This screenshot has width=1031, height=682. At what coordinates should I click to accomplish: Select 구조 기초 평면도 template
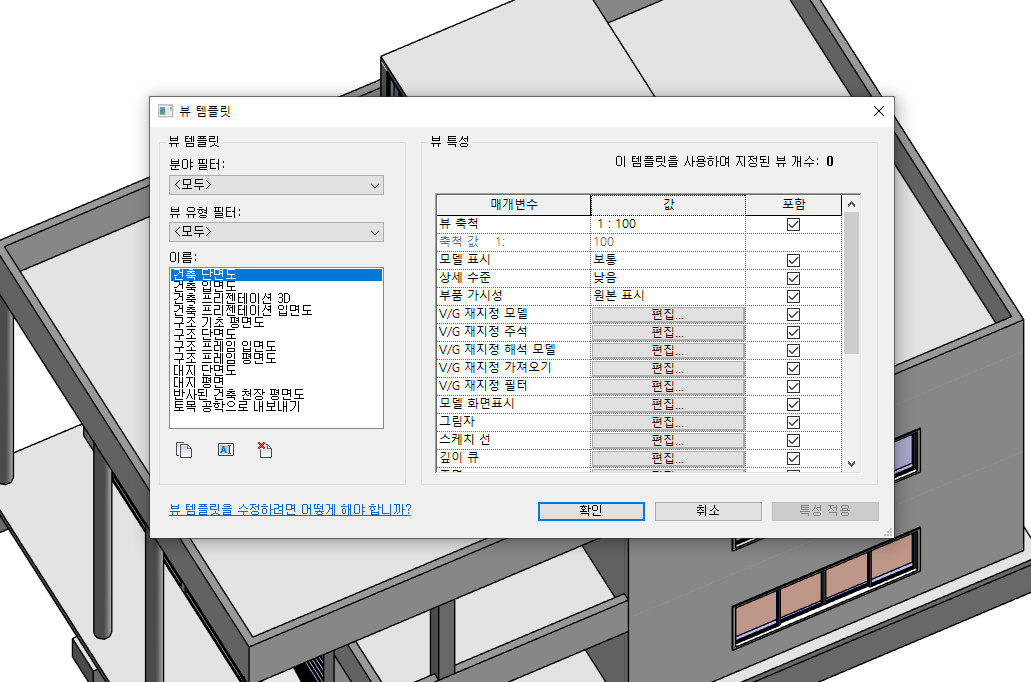(x=218, y=322)
